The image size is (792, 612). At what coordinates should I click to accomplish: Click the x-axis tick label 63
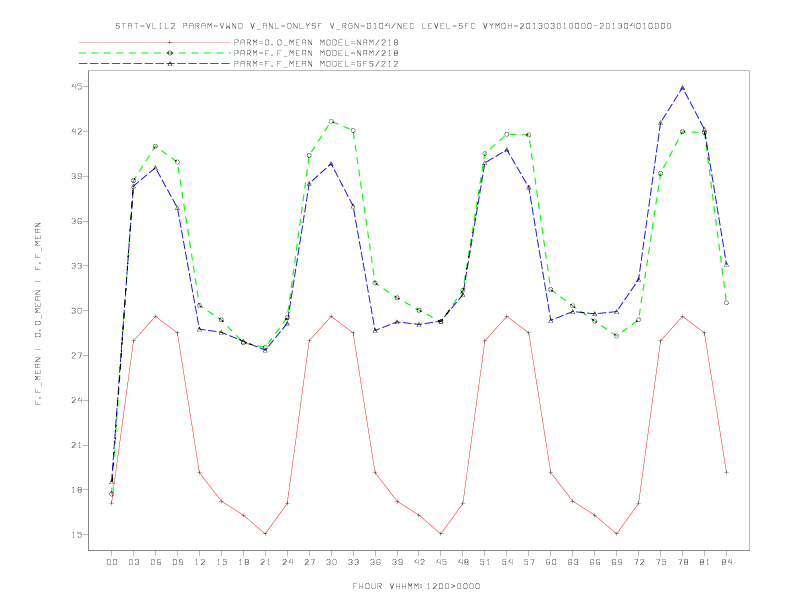573,562
